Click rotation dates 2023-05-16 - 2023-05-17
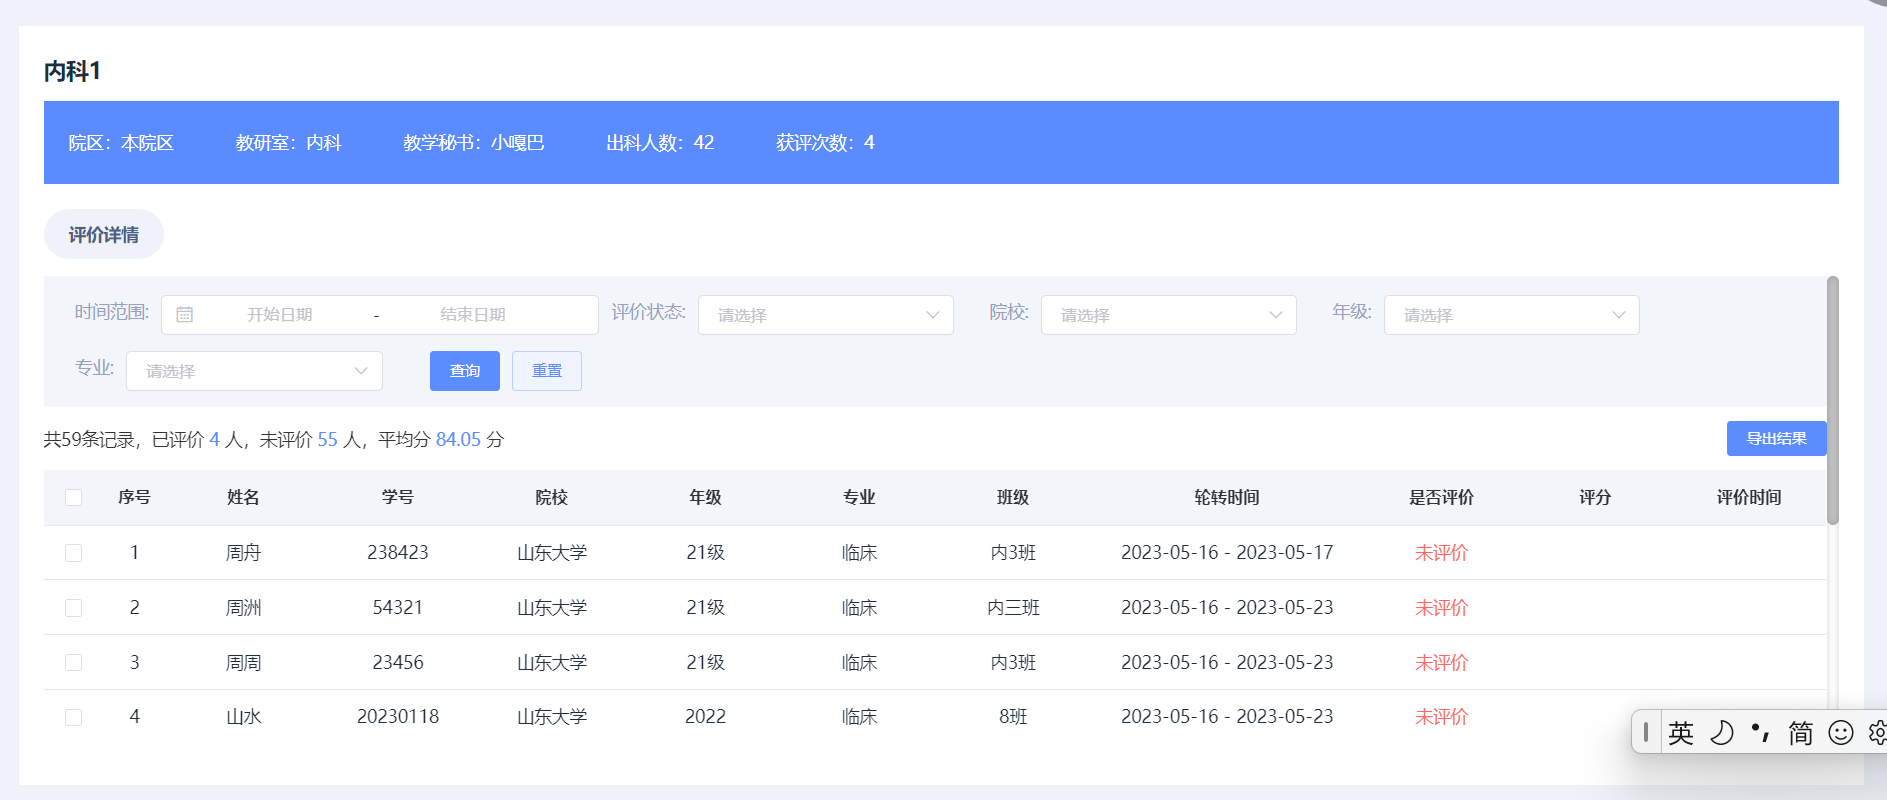 tap(1227, 553)
